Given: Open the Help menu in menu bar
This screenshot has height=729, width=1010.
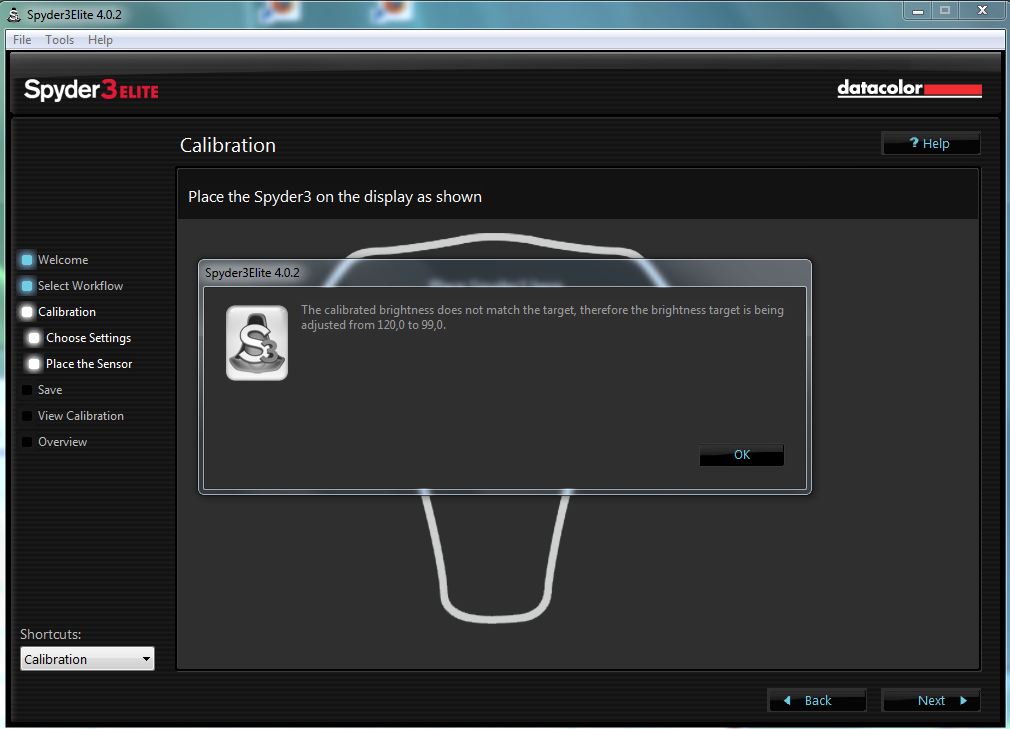Looking at the screenshot, I should (100, 40).
